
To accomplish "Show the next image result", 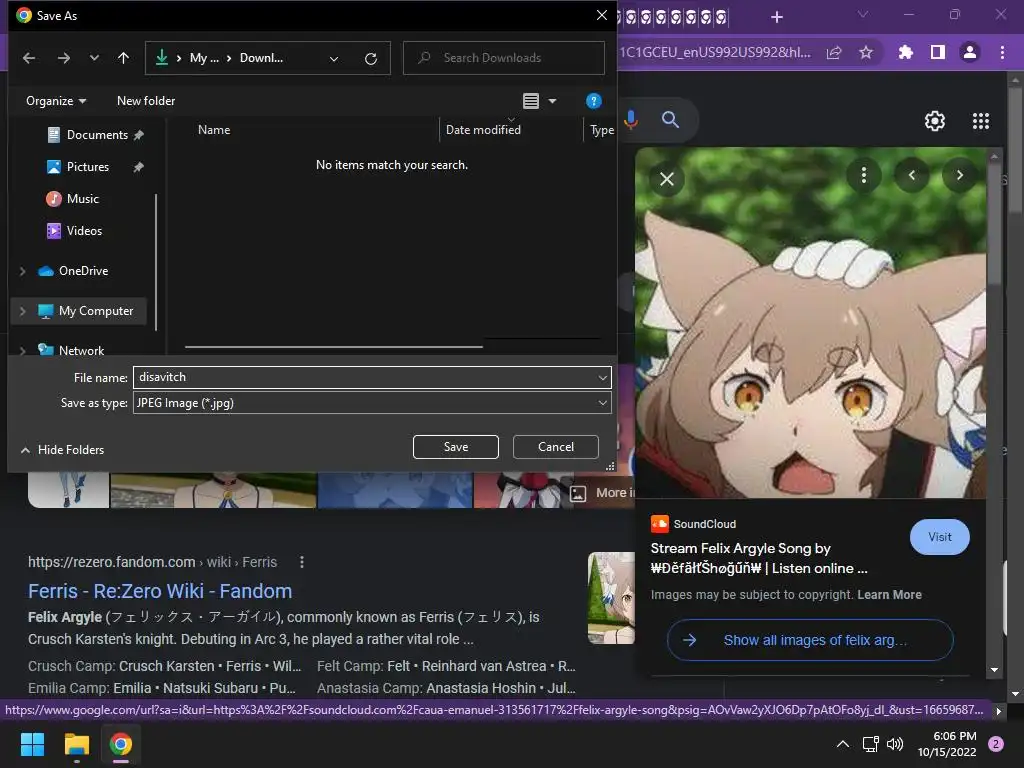I will [959, 175].
